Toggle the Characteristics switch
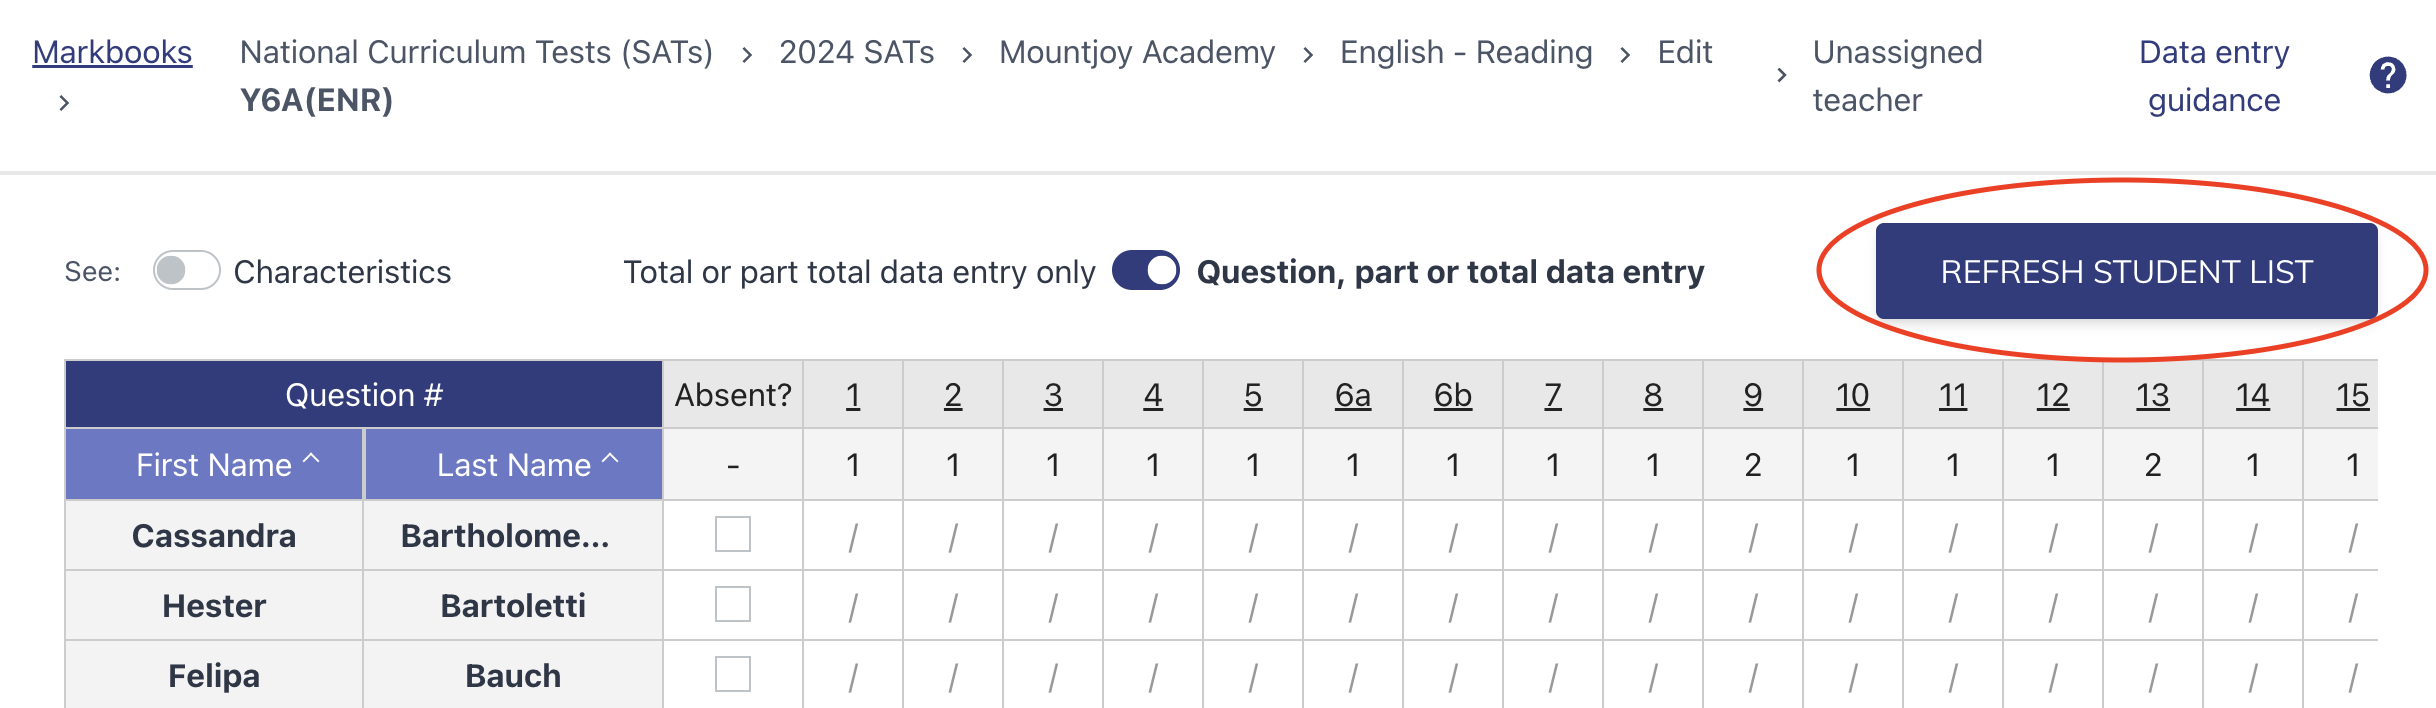 pyautogui.click(x=186, y=271)
